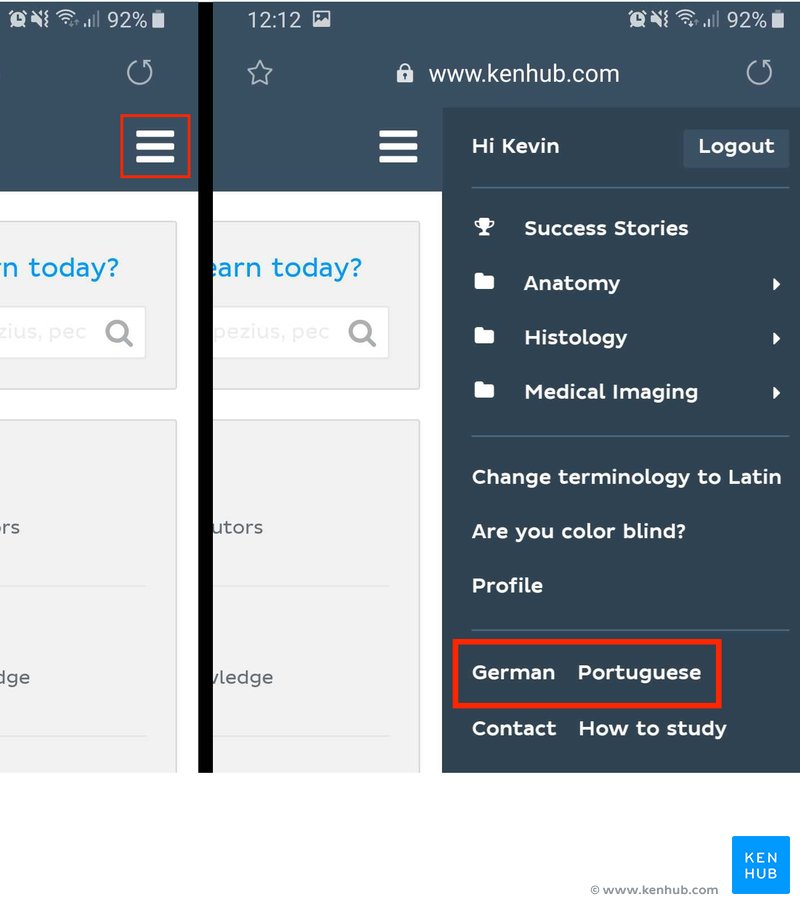Viewport: 800px width, 905px height.
Task: Click the 'earn today?' heading text
Action: point(287,268)
